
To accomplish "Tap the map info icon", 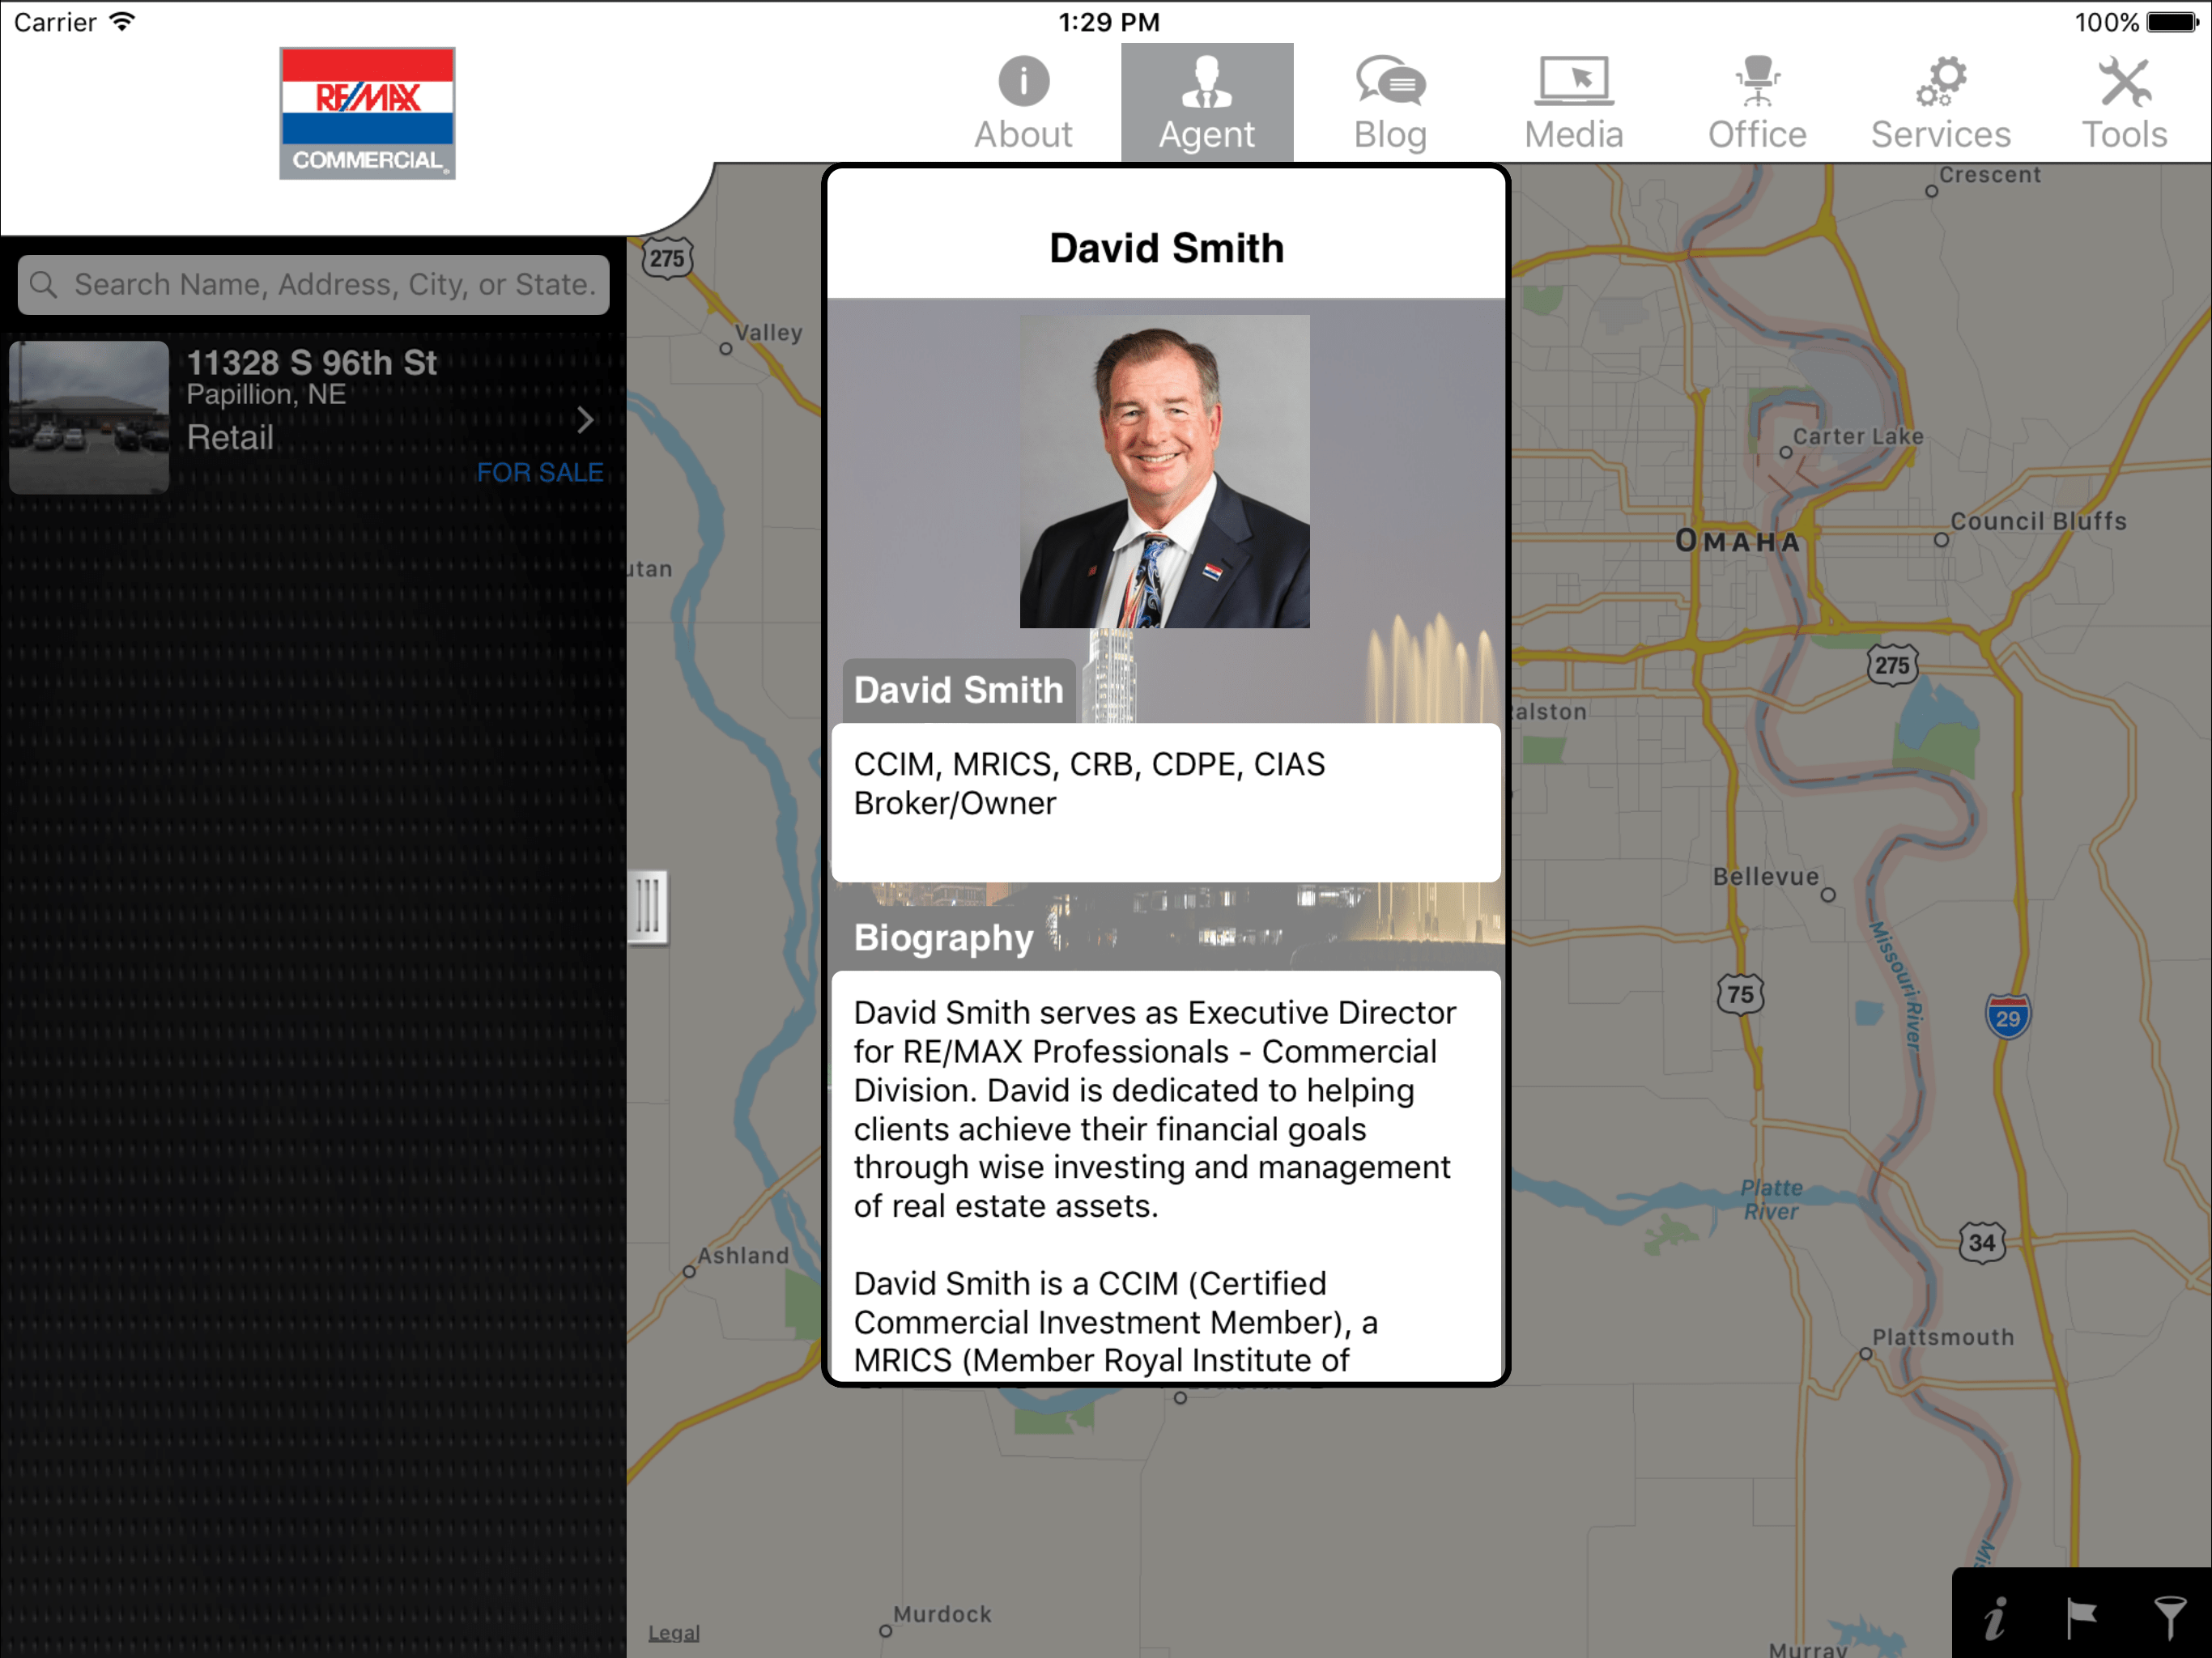I will (x=1995, y=1618).
